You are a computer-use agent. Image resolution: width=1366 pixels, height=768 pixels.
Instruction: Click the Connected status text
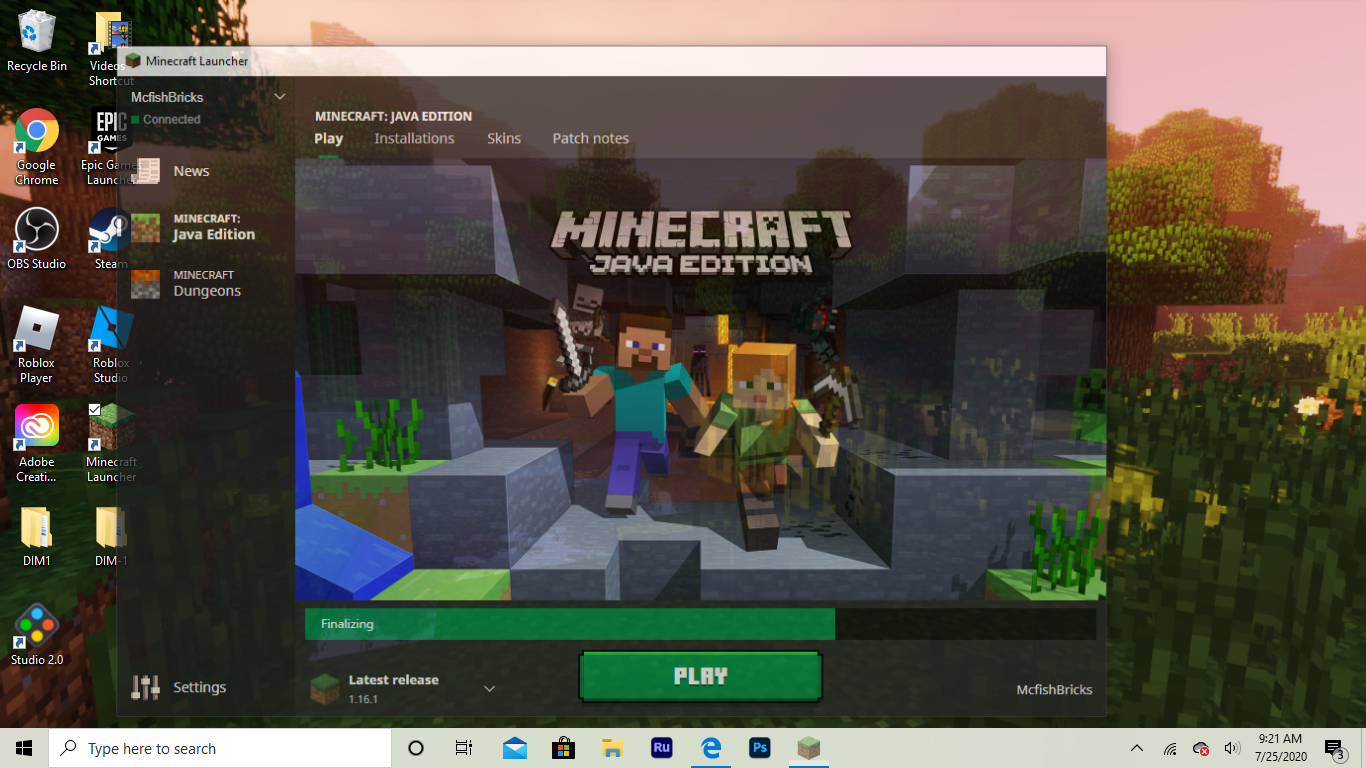pyautogui.click(x=171, y=119)
